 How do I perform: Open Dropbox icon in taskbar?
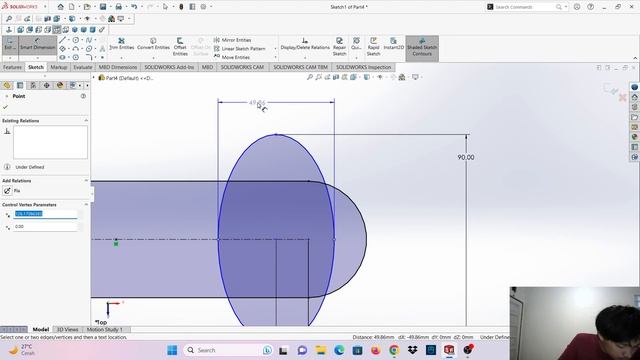pos(412,350)
